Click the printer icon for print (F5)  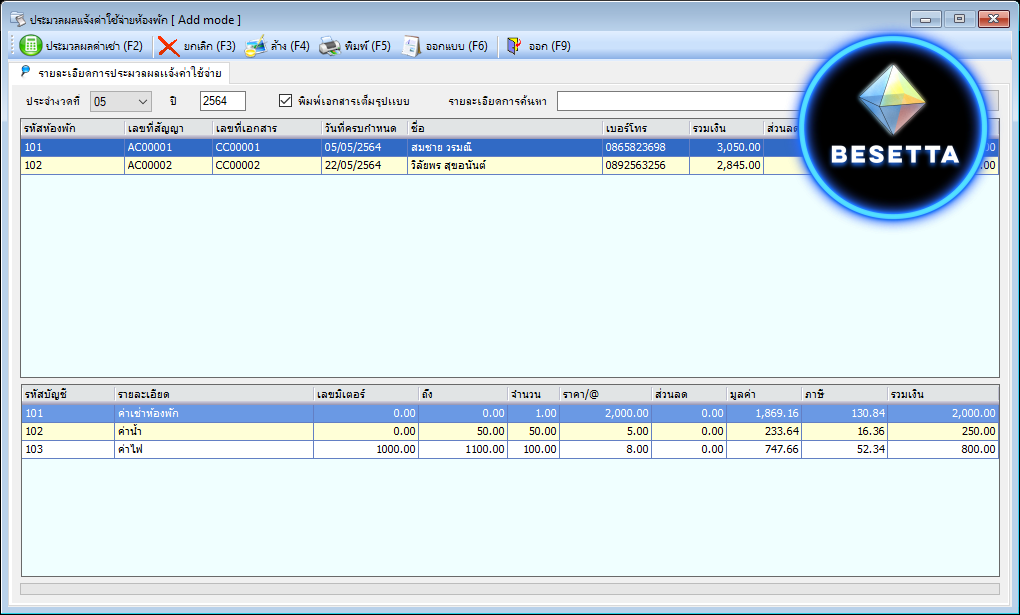tap(329, 46)
